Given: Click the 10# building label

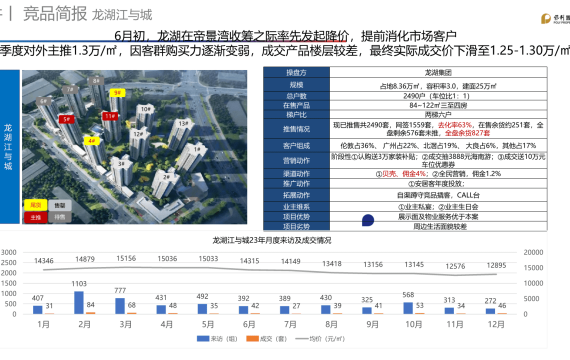Looking at the screenshot, I should [145, 109].
